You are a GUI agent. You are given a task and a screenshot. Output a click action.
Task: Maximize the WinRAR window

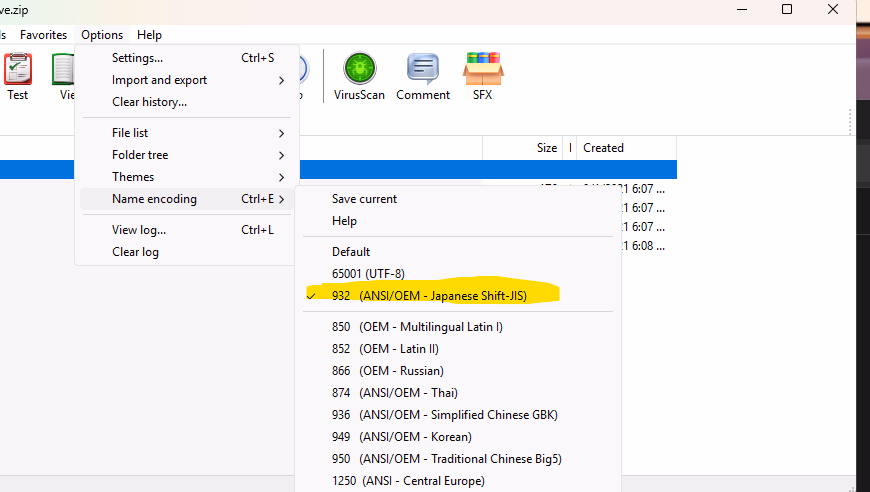[787, 10]
